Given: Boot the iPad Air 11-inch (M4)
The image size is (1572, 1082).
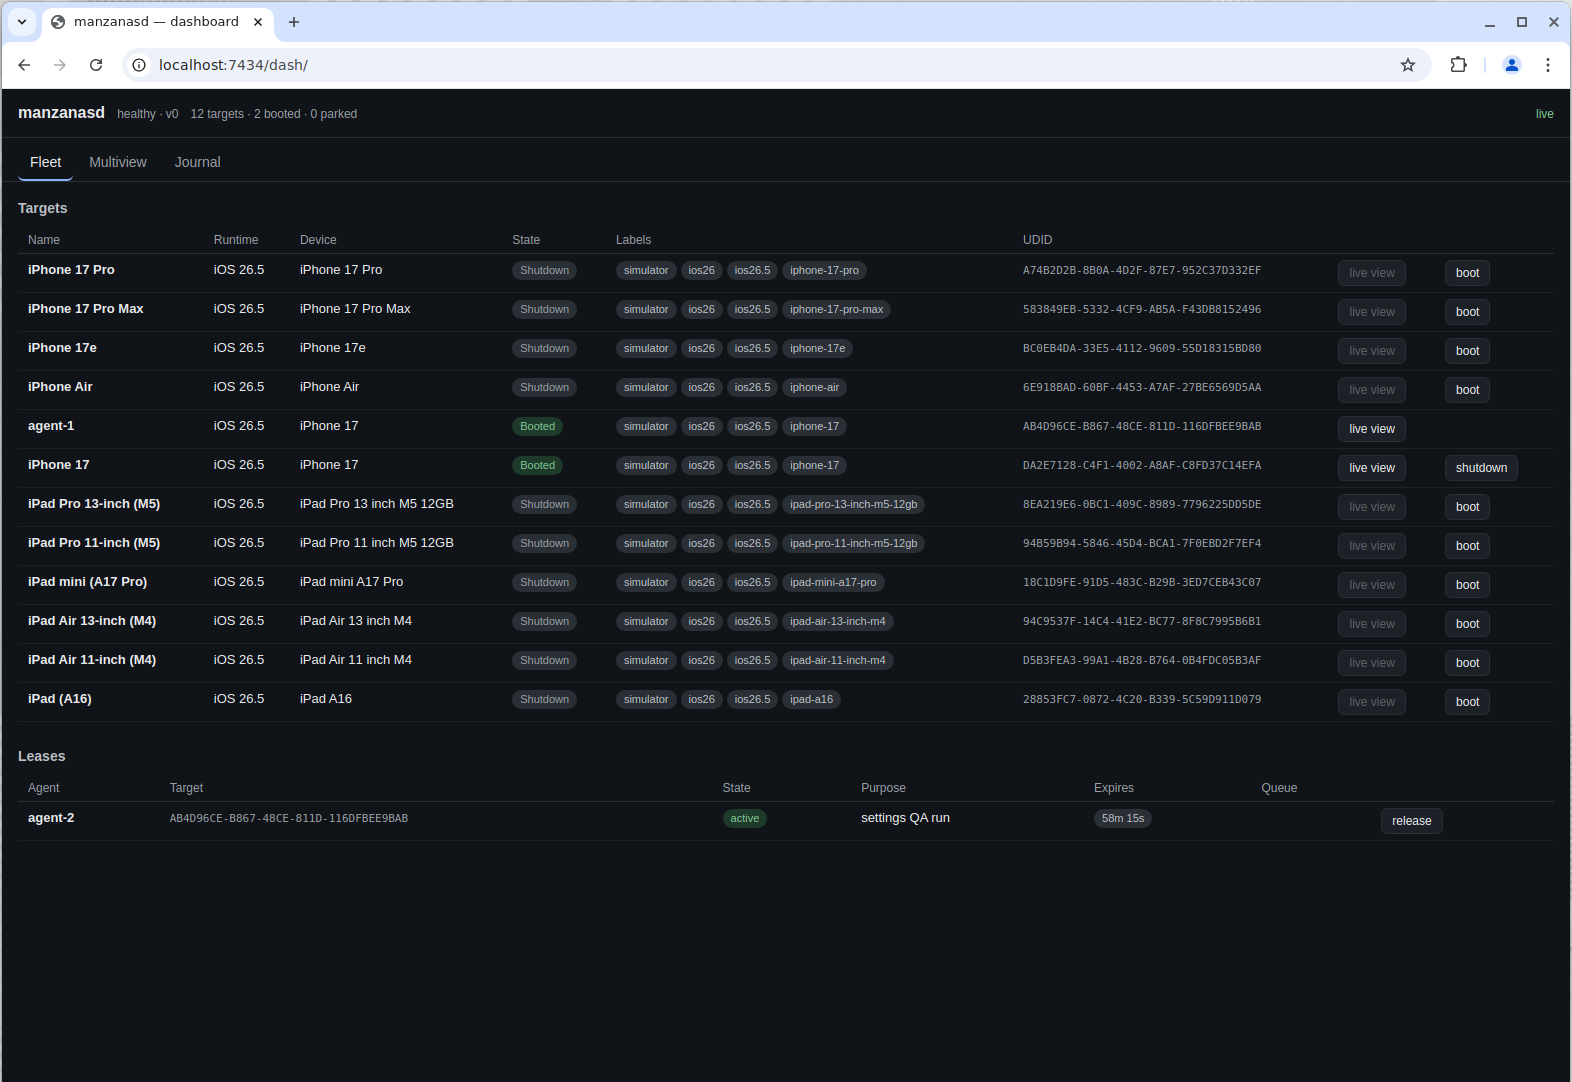Looking at the screenshot, I should coord(1467,663).
